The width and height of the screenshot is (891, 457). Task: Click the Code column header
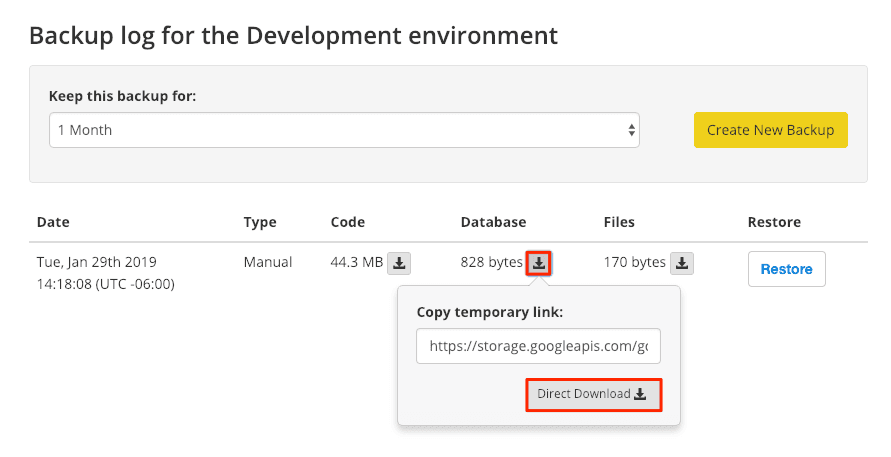348,222
